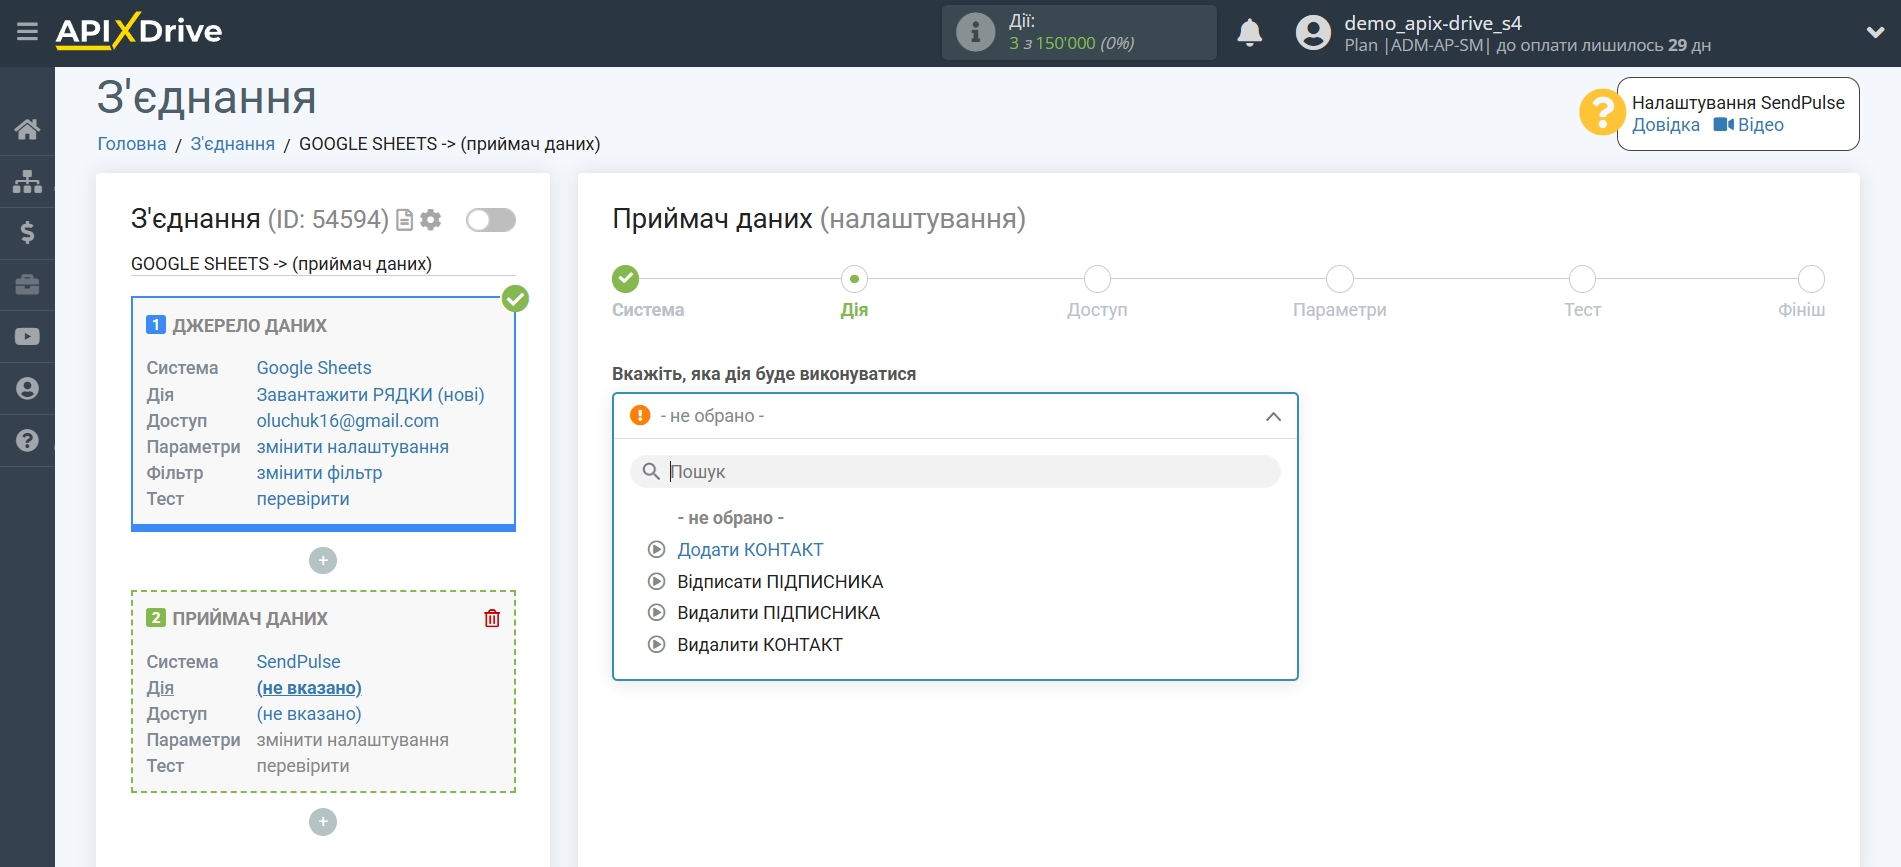Go to the Фініш step
1901x867 pixels.
[x=1811, y=279]
